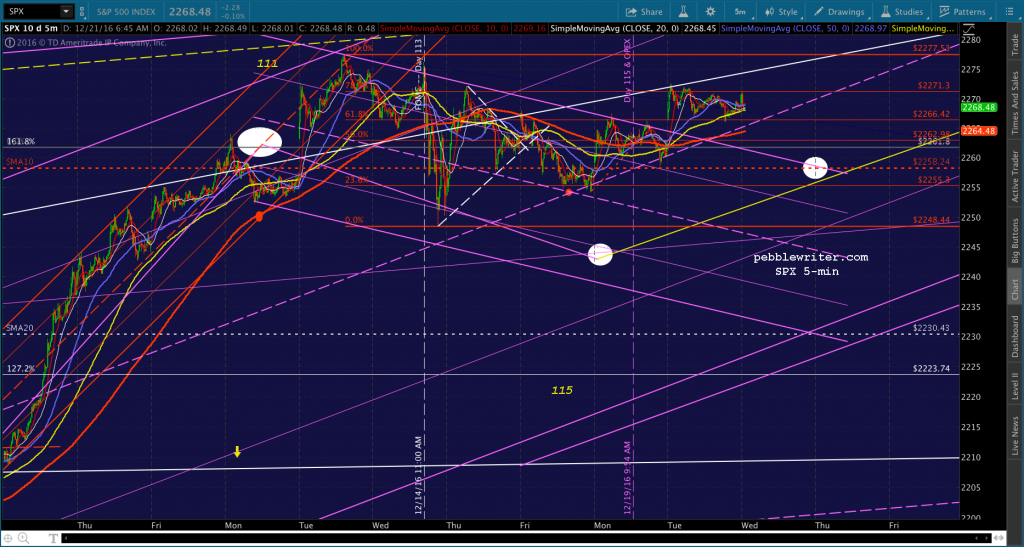Open the flask (thinkScript) icon in the toolbar
1024x547 pixels.
pyautogui.click(x=684, y=12)
